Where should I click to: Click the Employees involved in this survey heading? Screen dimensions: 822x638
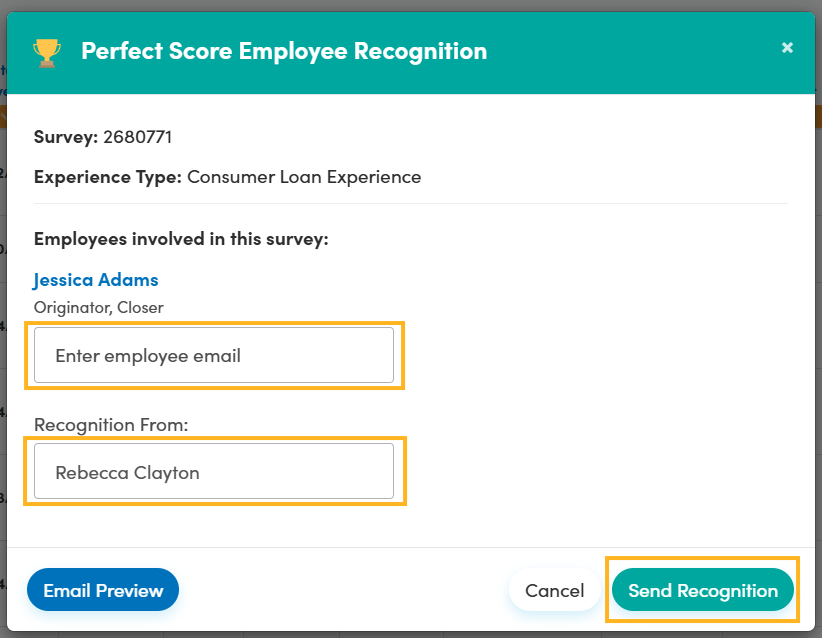tap(181, 239)
